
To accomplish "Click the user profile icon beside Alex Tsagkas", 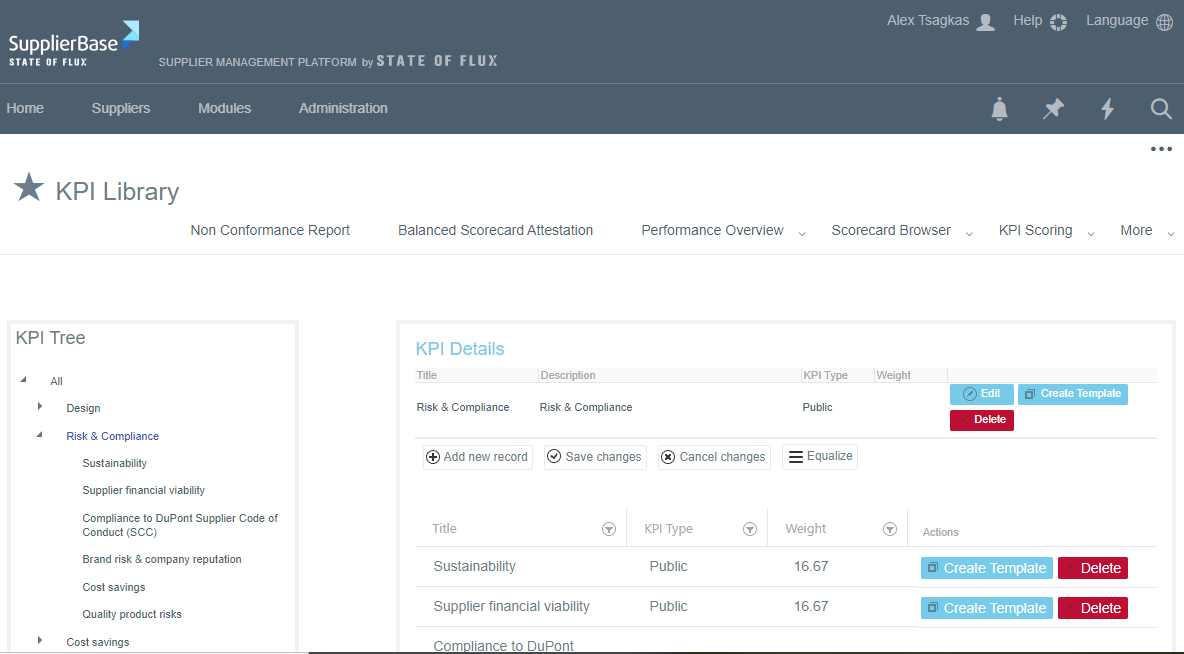I will point(986,21).
